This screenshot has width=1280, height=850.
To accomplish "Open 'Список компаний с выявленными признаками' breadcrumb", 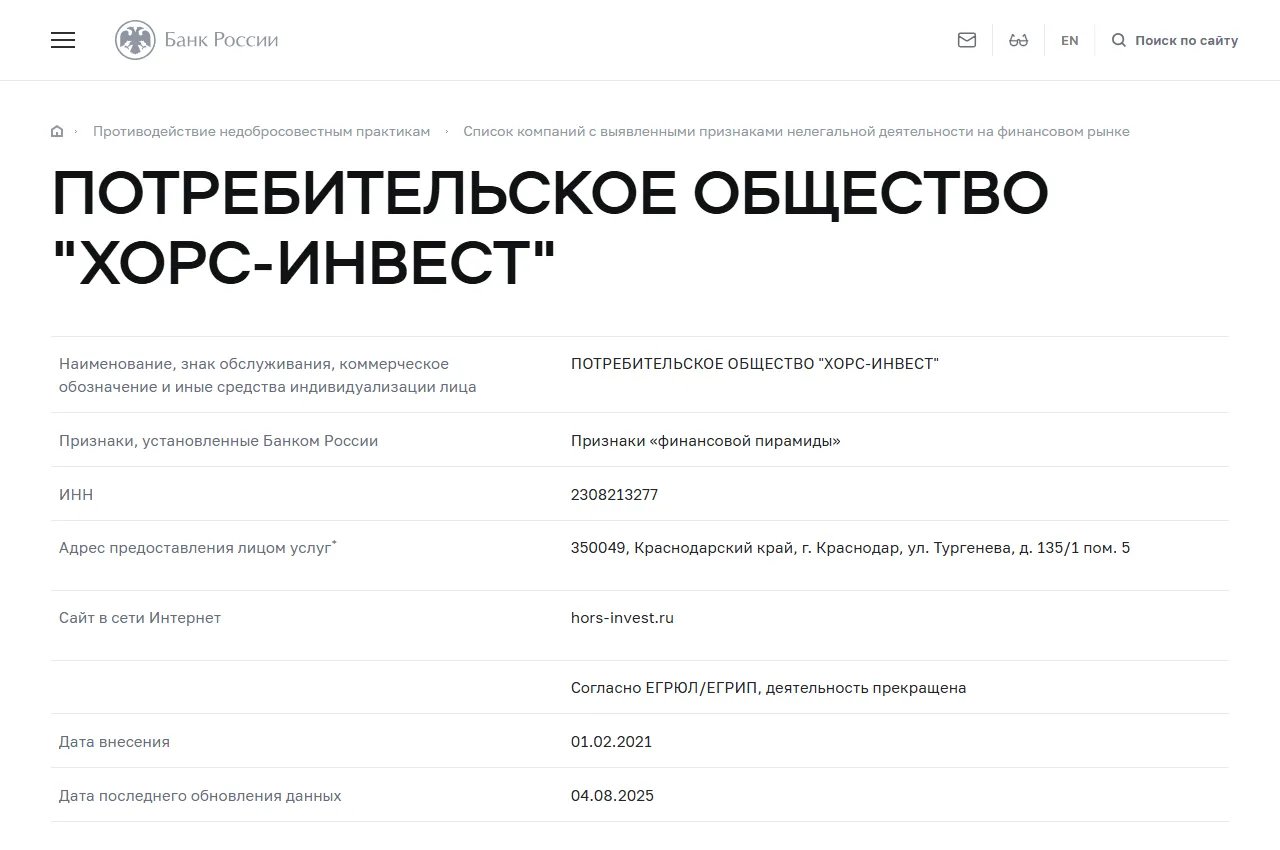I will [x=796, y=132].
